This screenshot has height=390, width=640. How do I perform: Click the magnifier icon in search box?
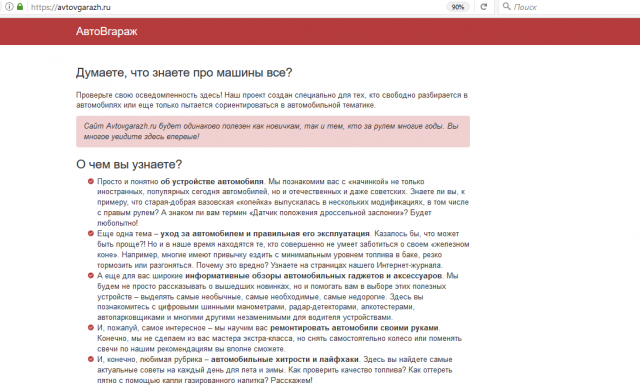pyautogui.click(x=507, y=7)
